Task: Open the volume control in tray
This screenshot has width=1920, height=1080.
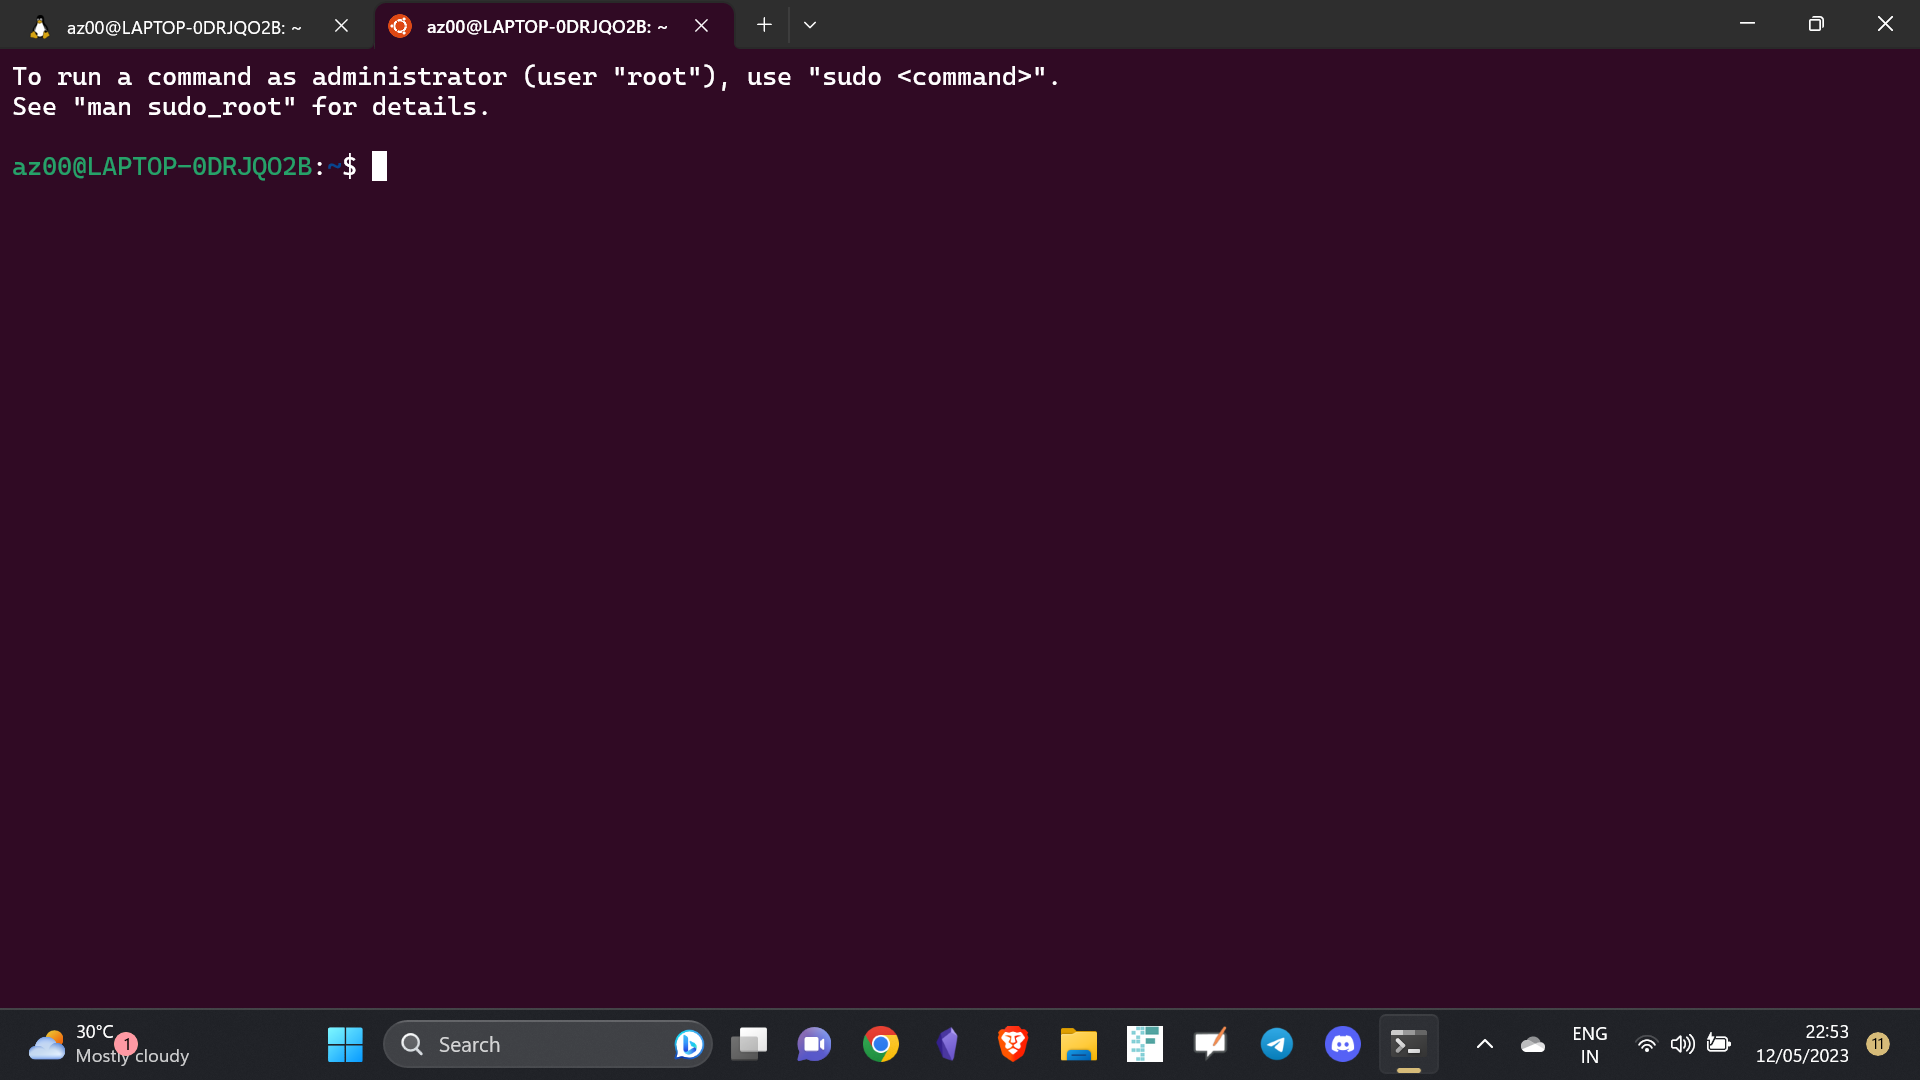Action: (x=1682, y=1044)
